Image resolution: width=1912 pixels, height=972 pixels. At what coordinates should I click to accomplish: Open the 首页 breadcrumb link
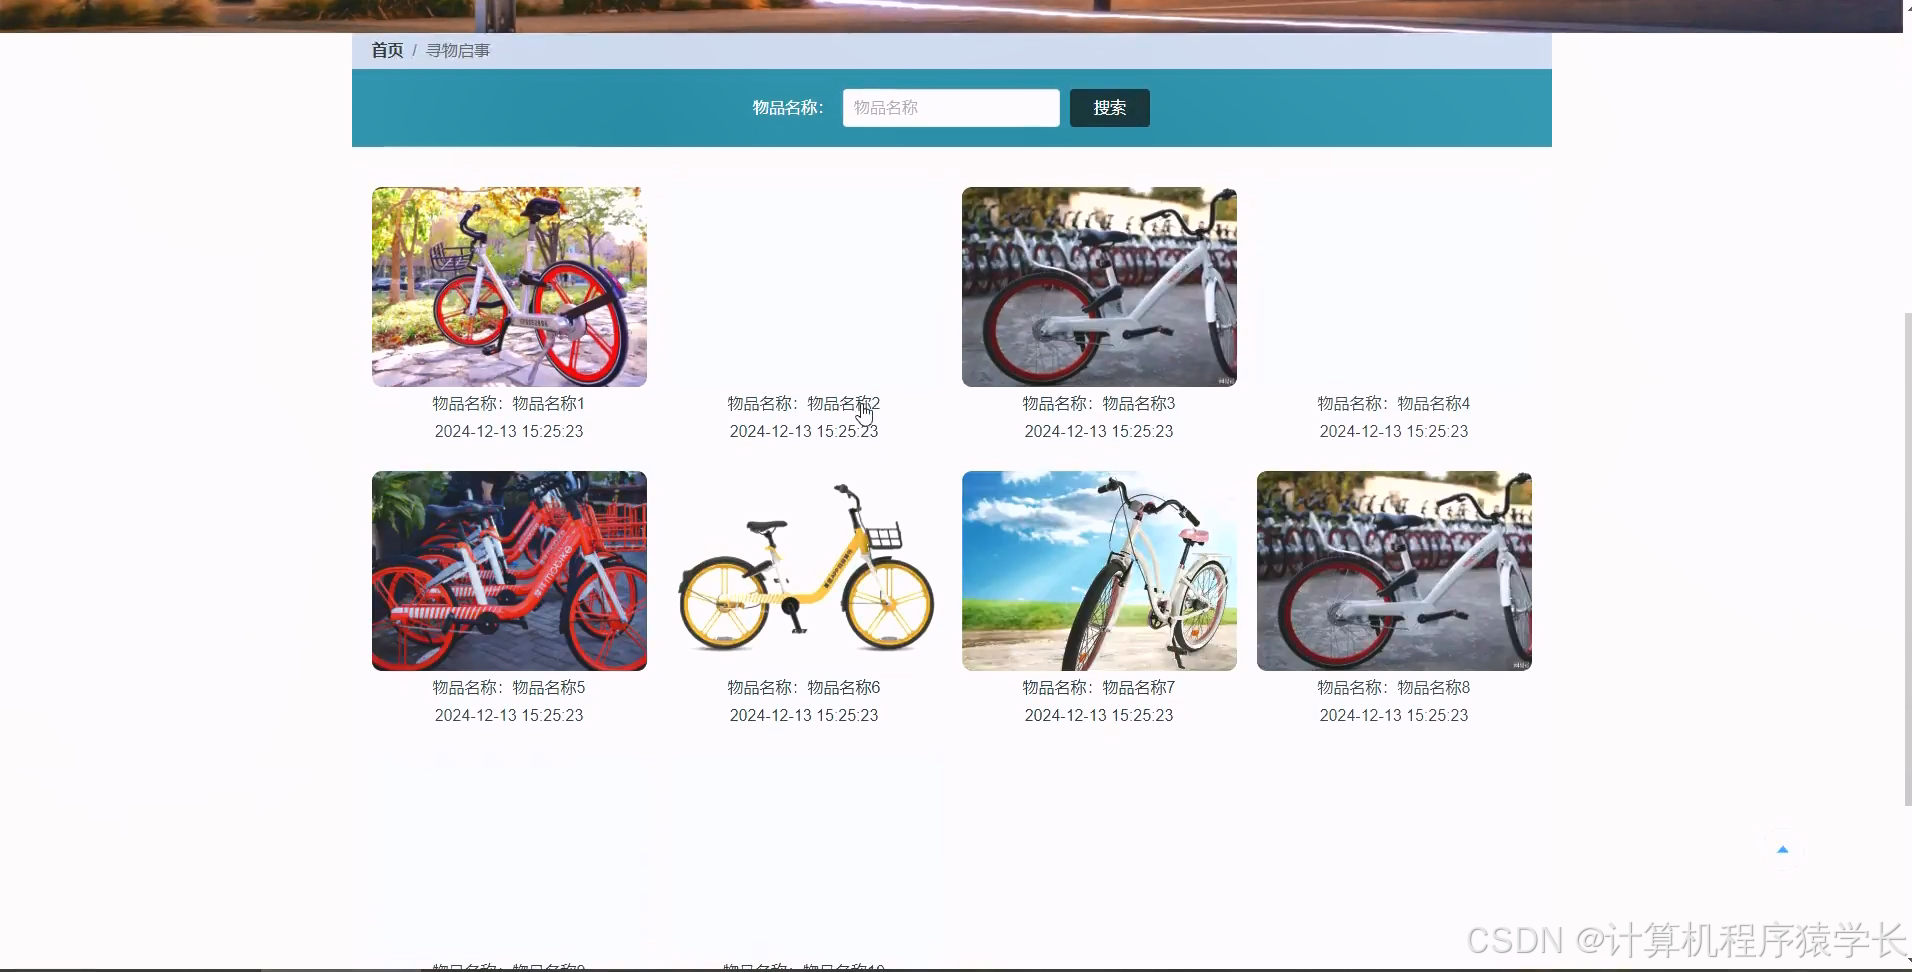[x=386, y=49]
